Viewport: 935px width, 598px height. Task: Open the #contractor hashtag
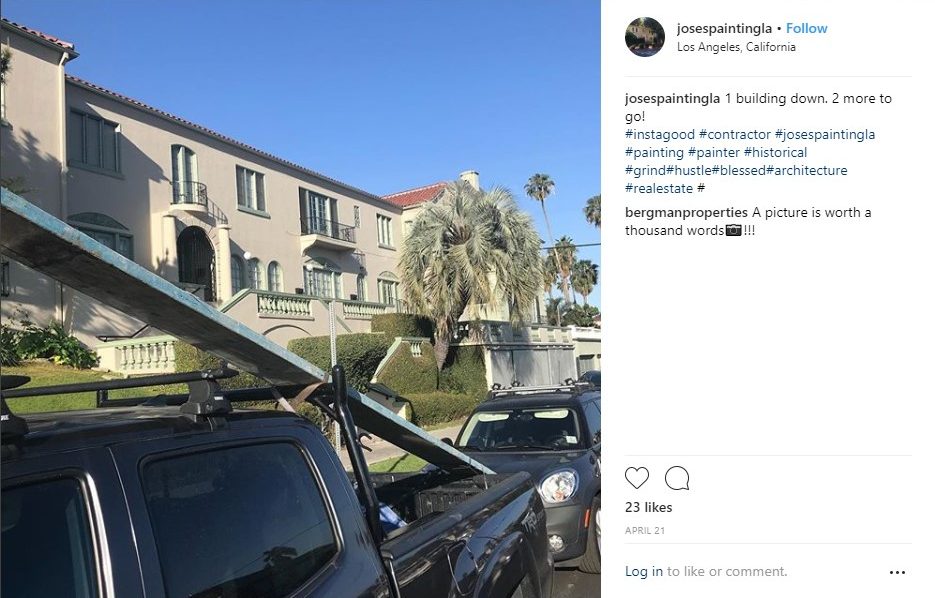pos(735,135)
